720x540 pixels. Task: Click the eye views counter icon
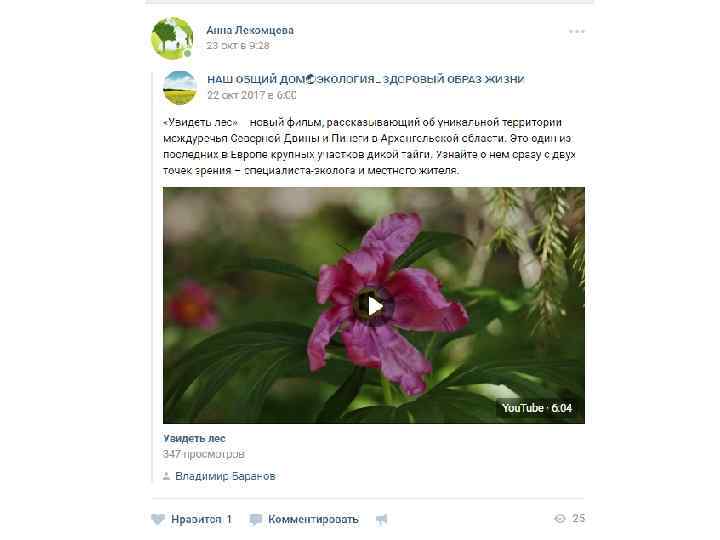560,519
